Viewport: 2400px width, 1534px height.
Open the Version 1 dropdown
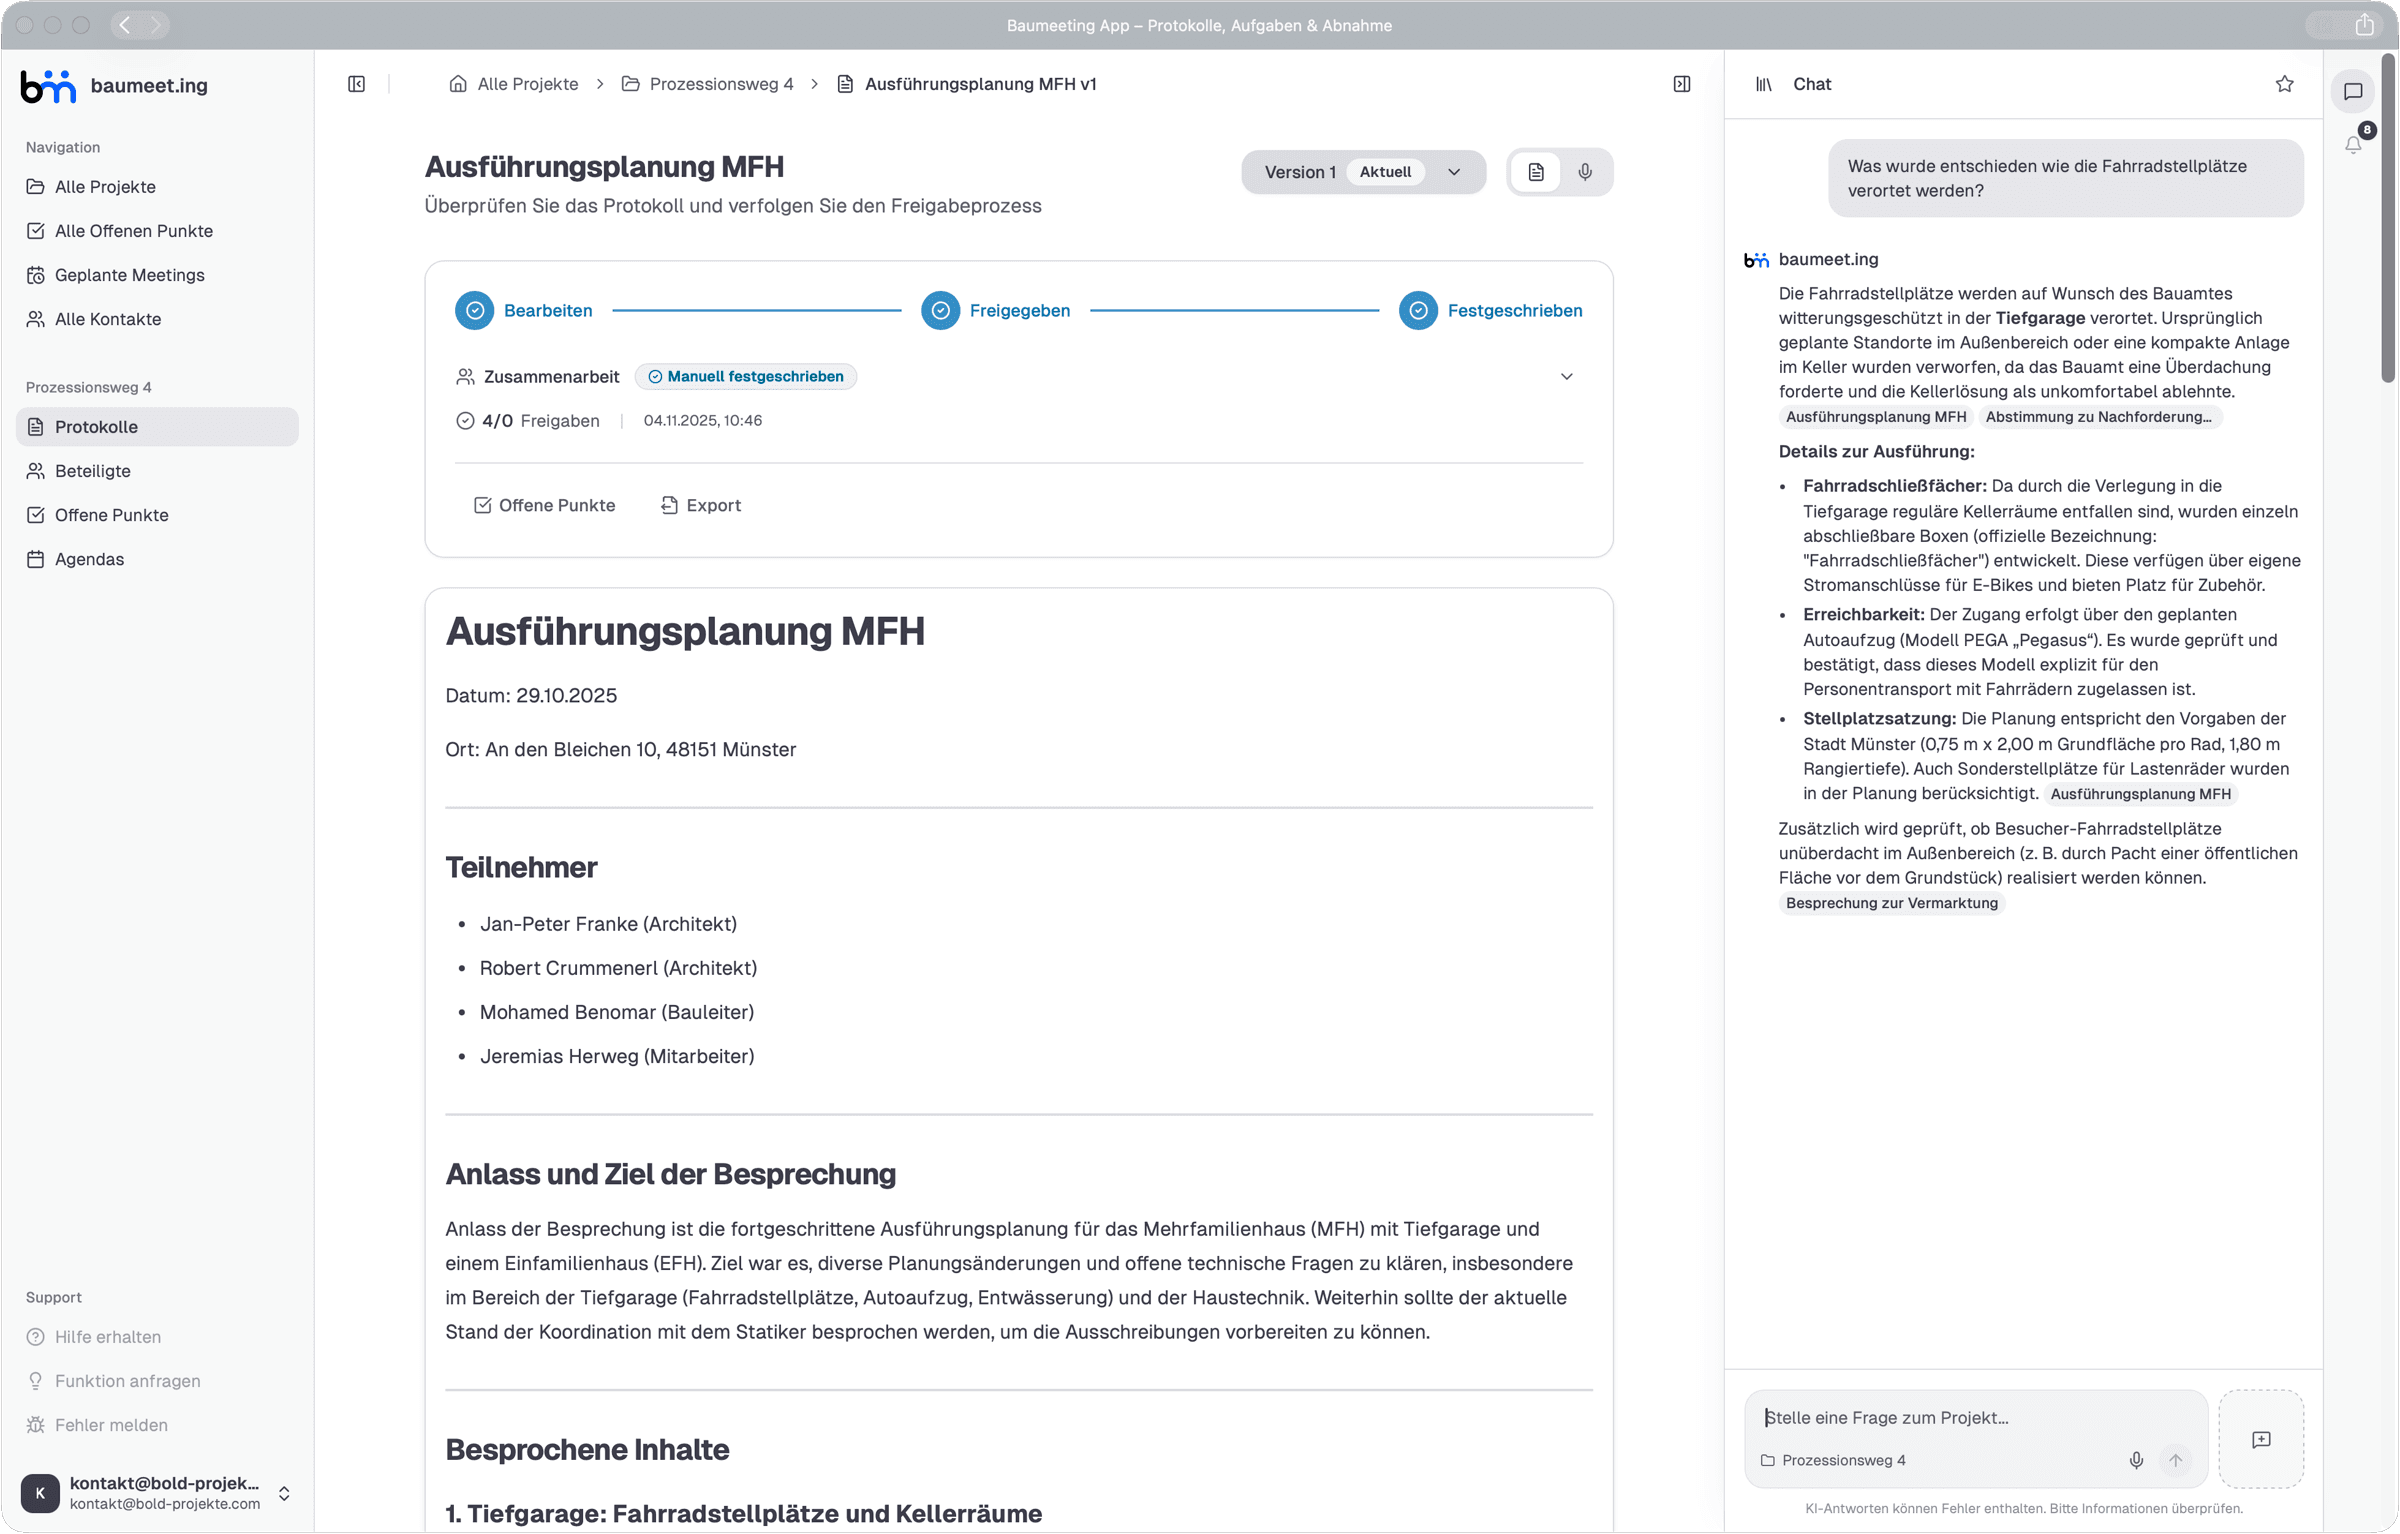[1454, 172]
